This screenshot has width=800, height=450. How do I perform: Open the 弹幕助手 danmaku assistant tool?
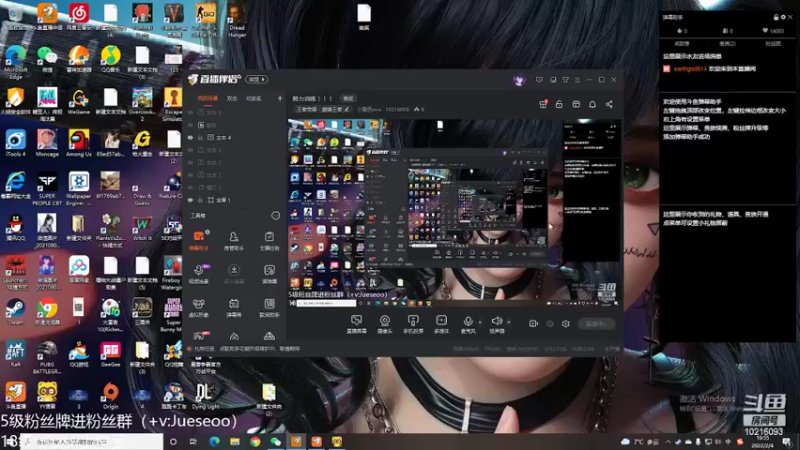pyautogui.click(x=198, y=240)
